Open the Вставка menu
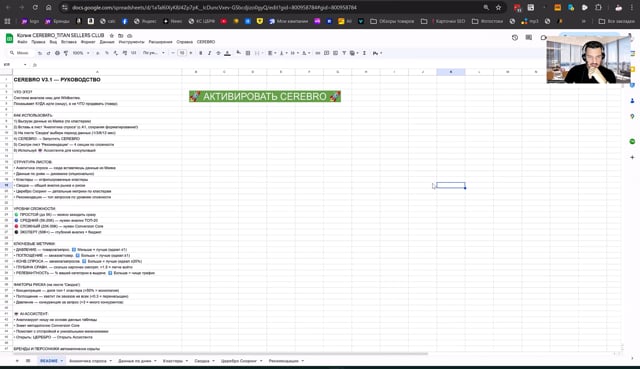The height and width of the screenshot is (369, 640). point(69,42)
